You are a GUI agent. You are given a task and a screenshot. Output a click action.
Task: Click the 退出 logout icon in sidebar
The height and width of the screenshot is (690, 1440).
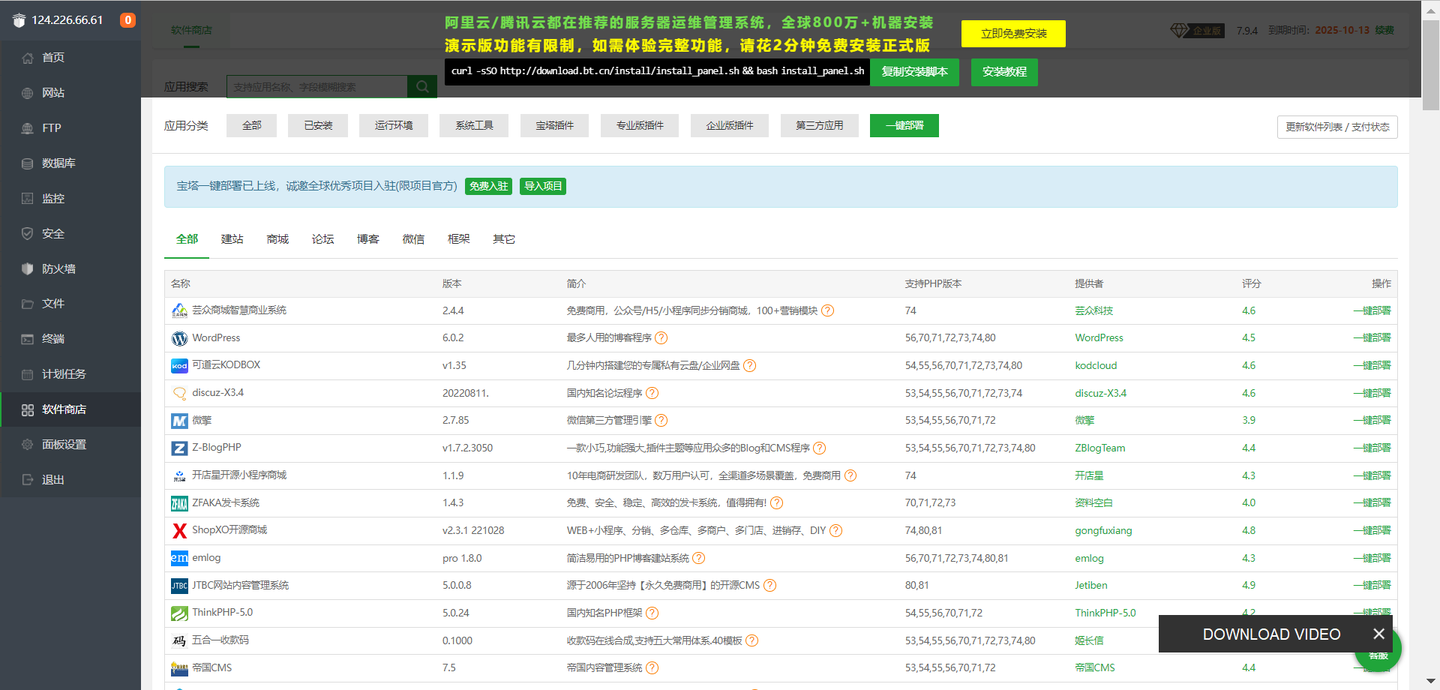tap(28, 479)
